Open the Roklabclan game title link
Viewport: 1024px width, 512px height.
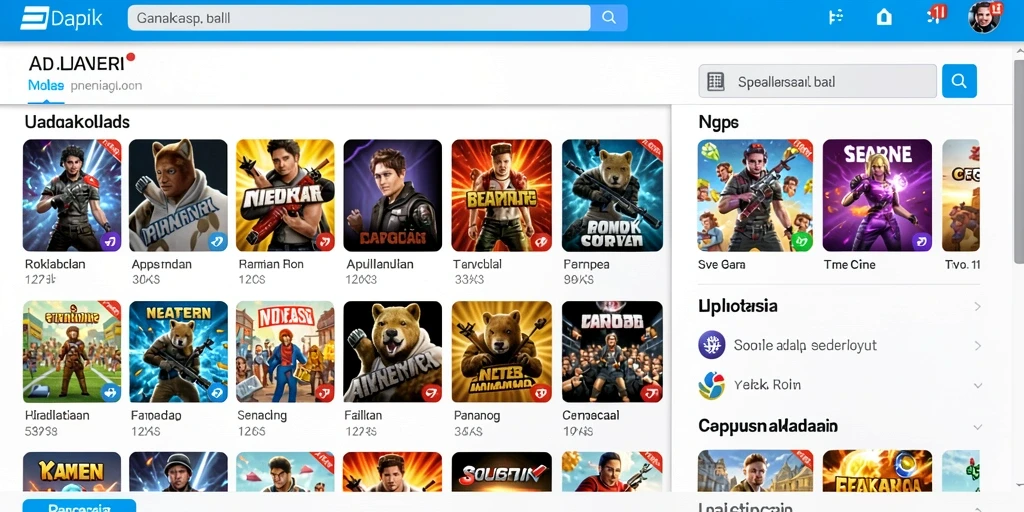[55, 264]
